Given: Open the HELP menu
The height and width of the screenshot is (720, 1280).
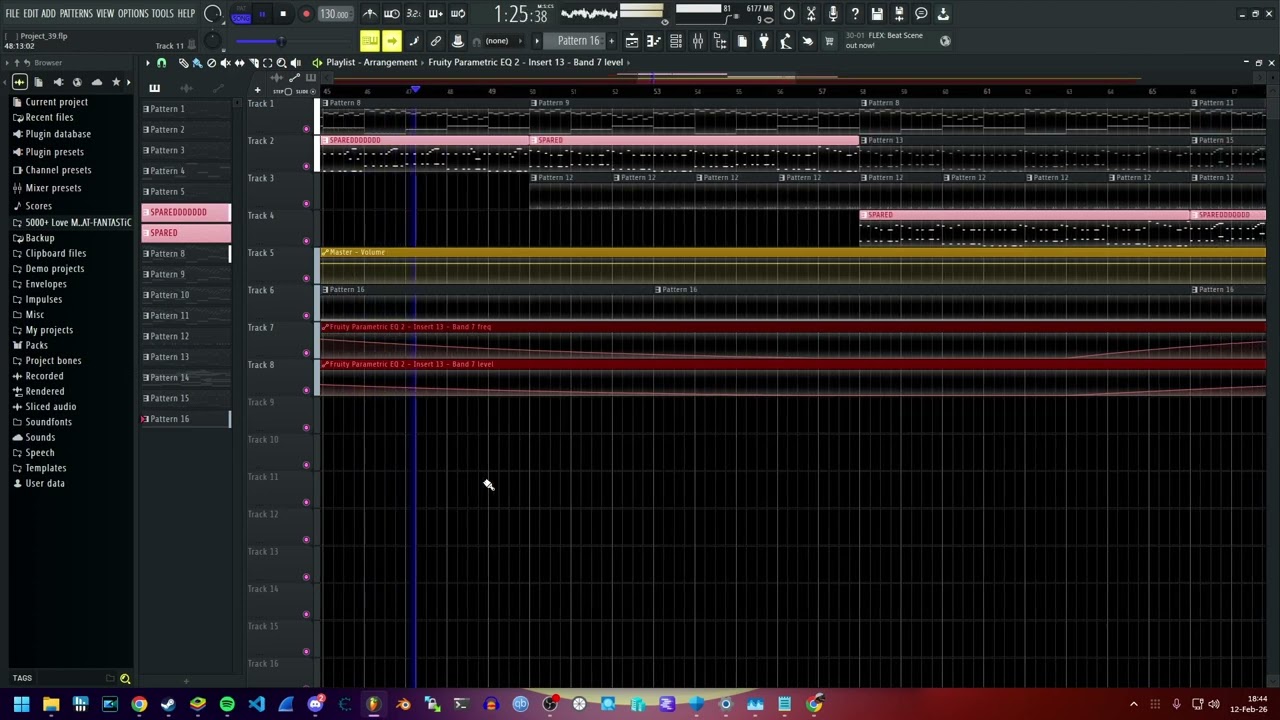Looking at the screenshot, I should 187,14.
